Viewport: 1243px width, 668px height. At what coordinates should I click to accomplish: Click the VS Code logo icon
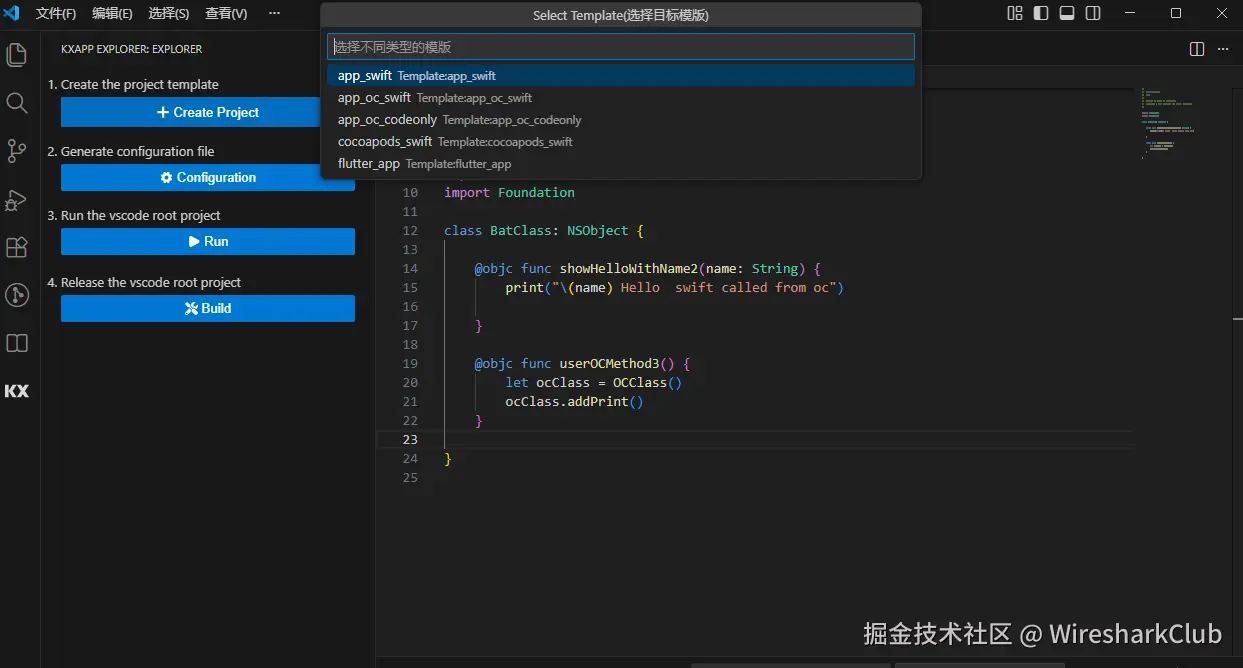12,13
